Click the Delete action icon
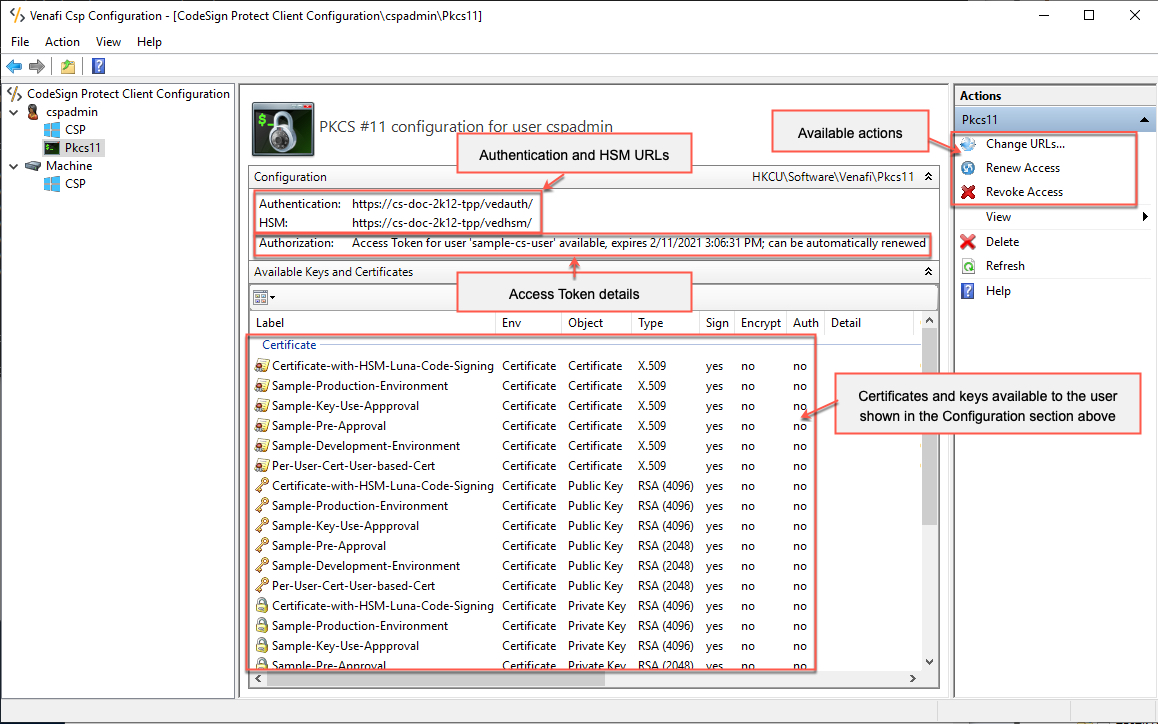 click(966, 241)
